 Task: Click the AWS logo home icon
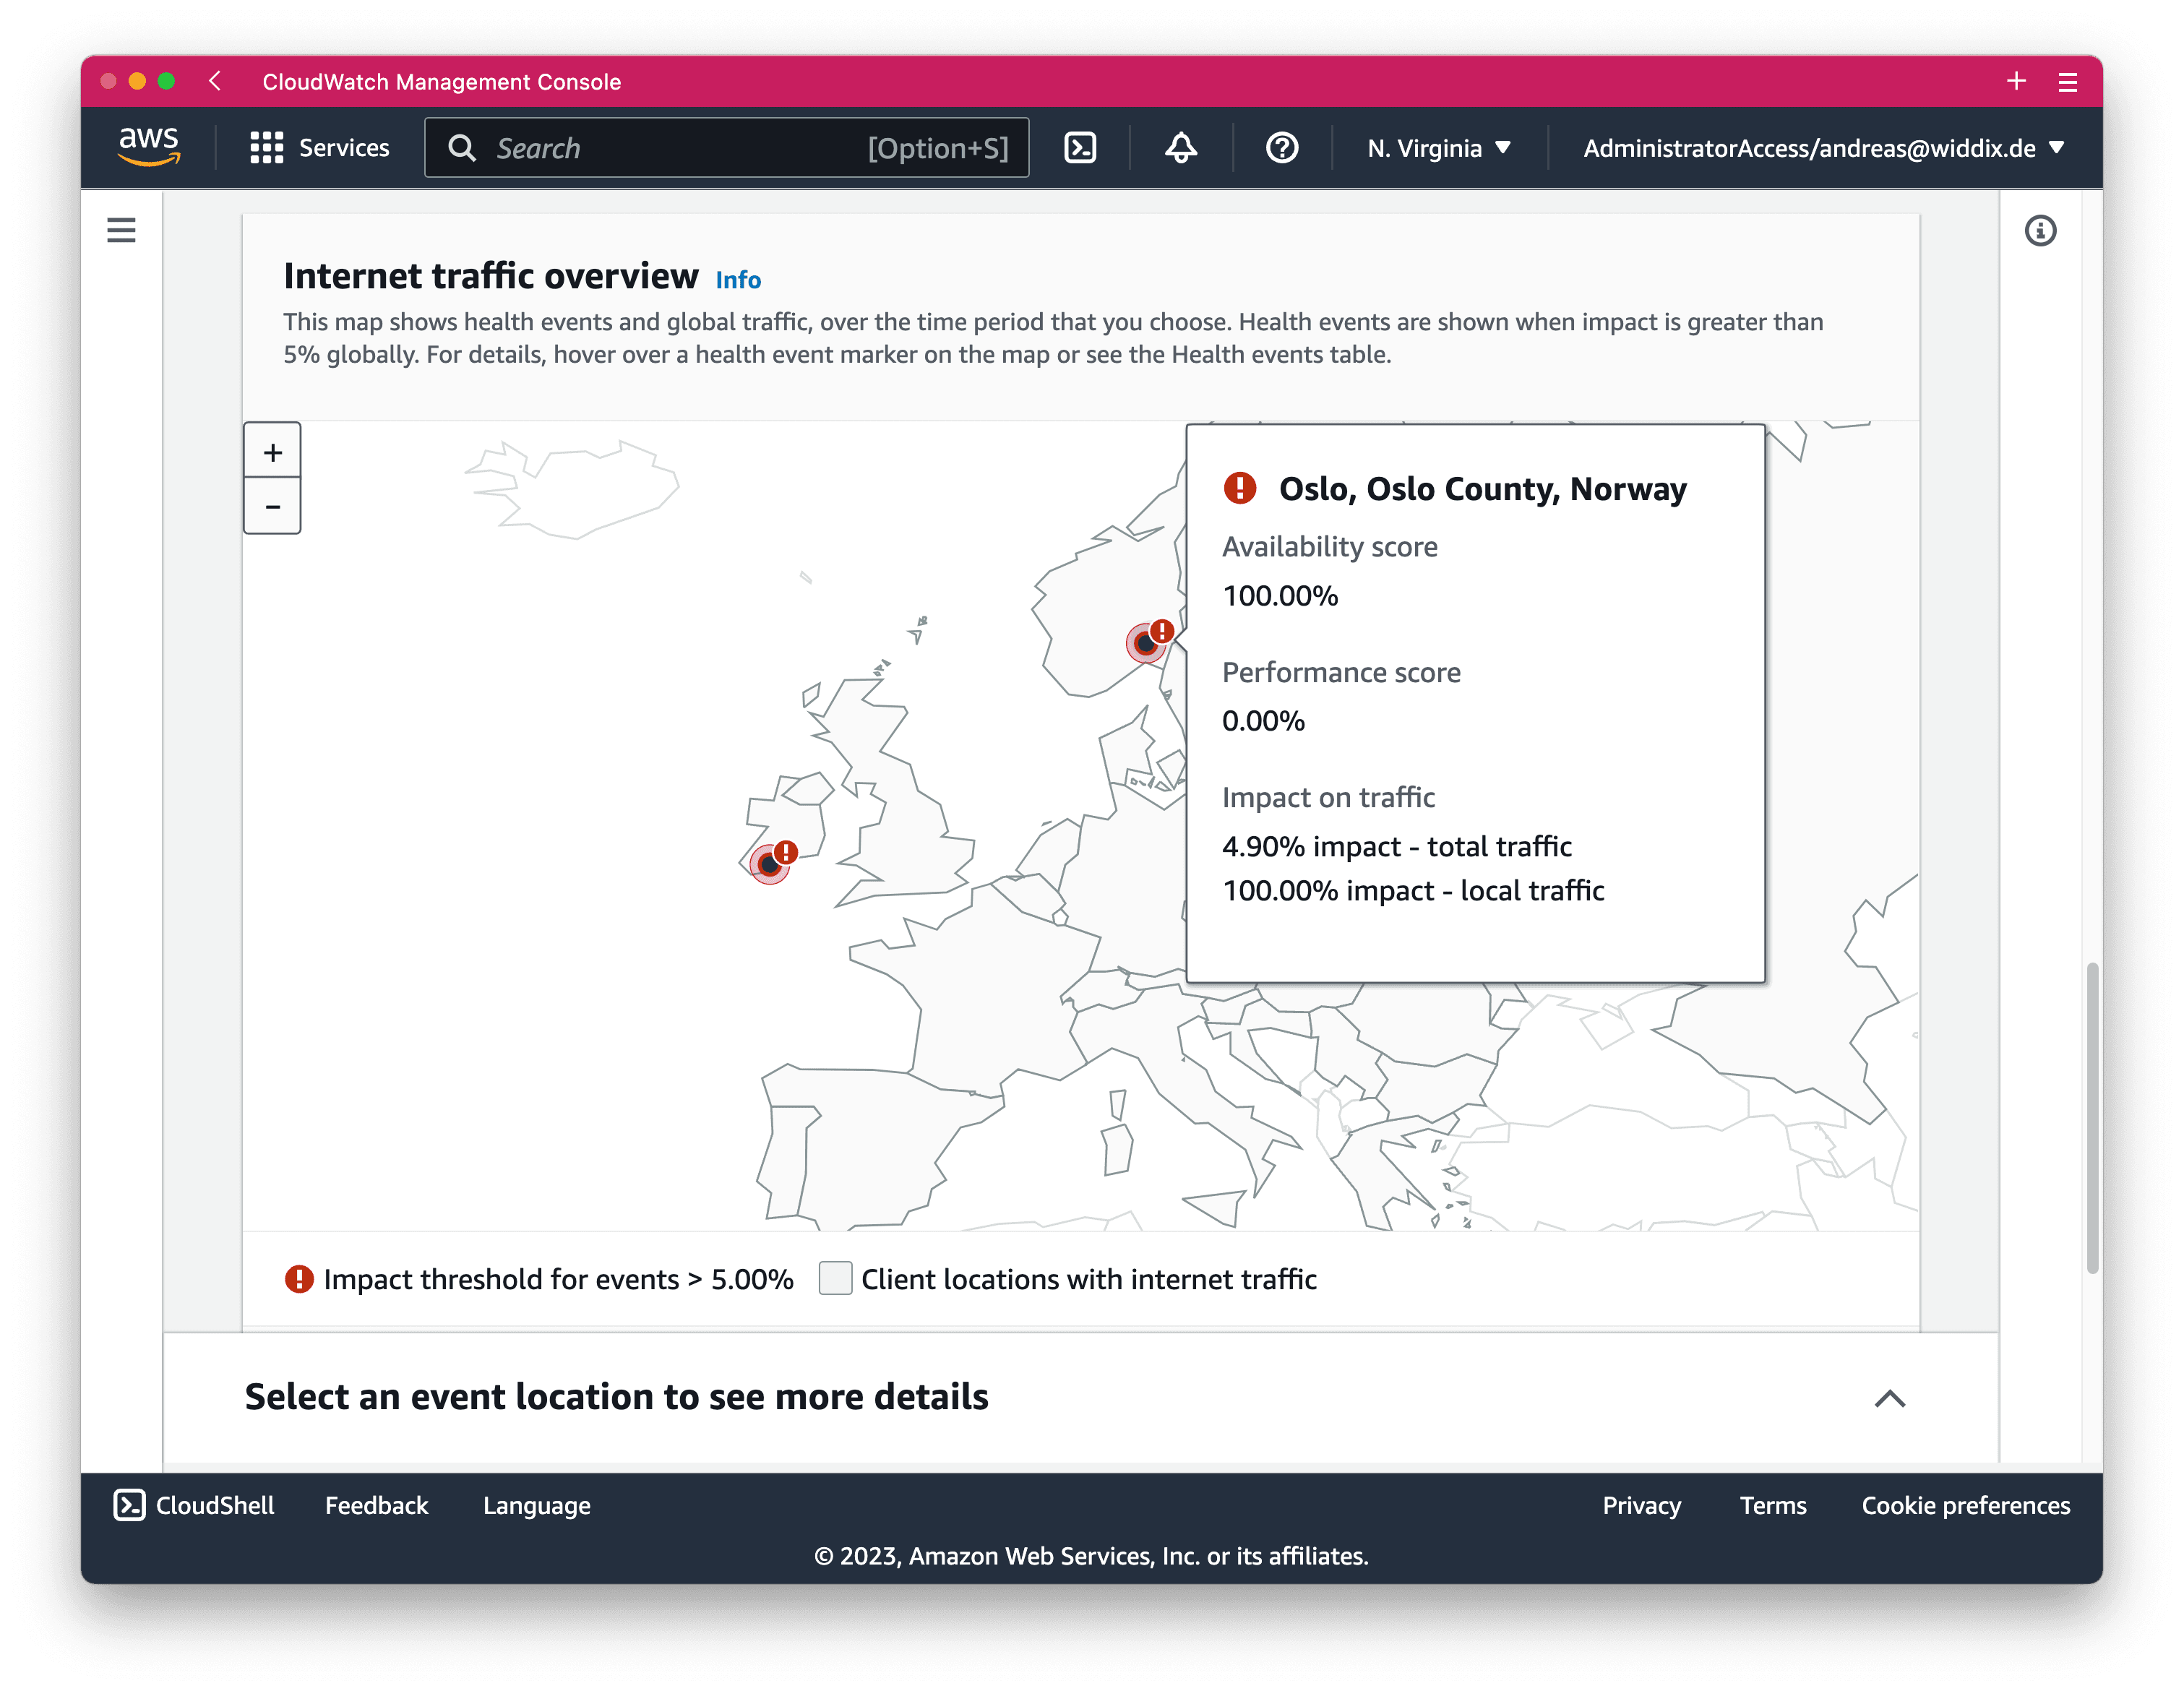149,147
